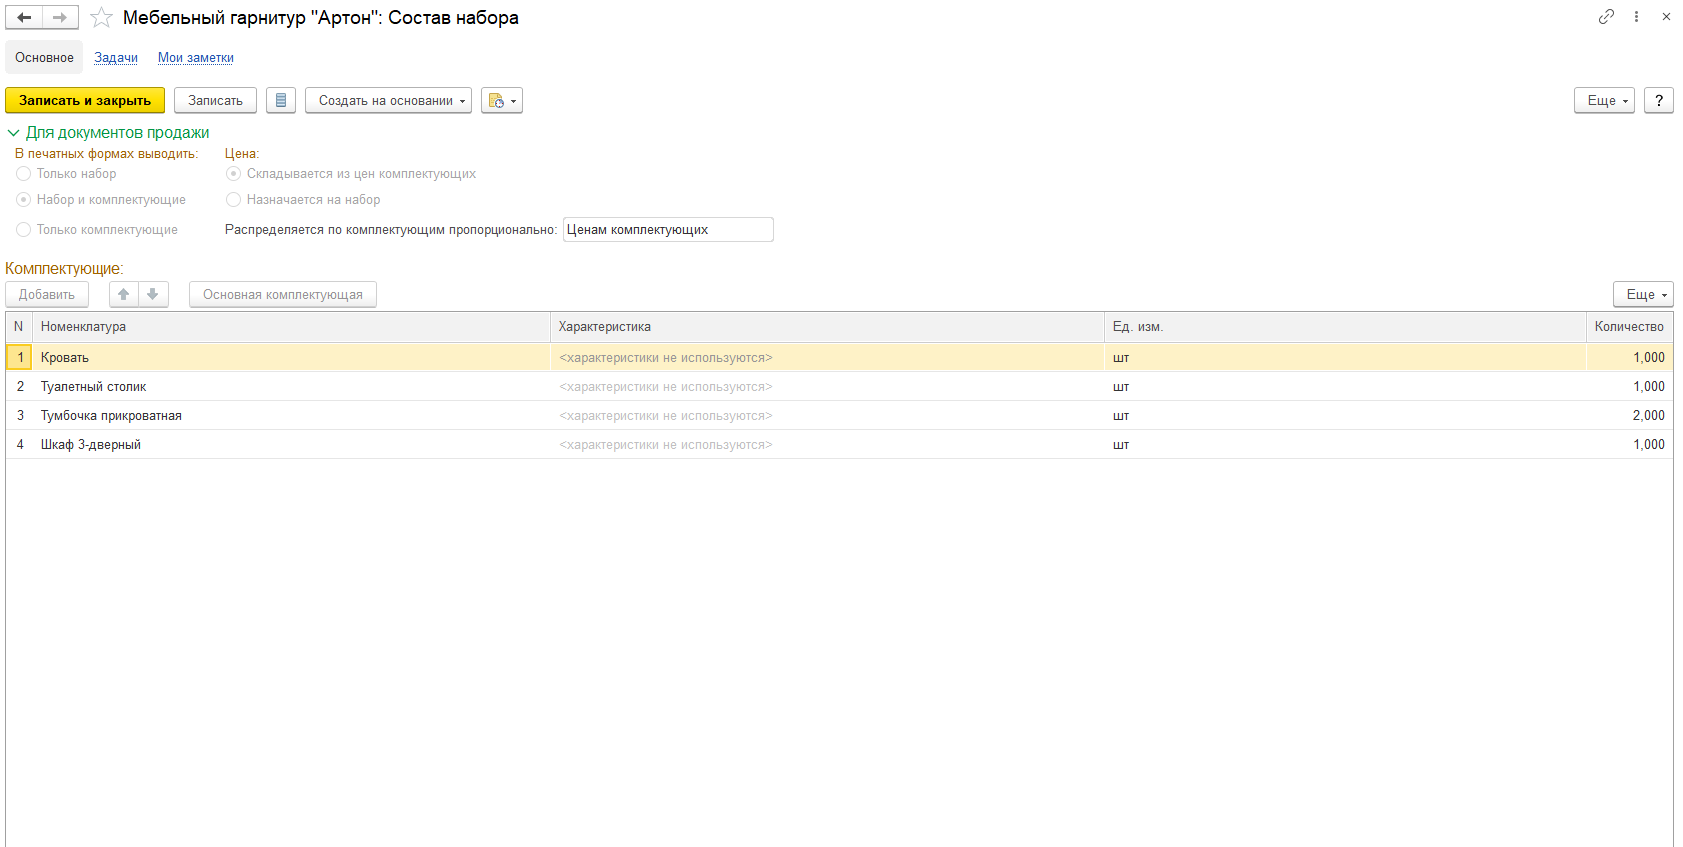Click the 'Записать и закрыть' button
Image resolution: width=1683 pixels, height=847 pixels.
pyautogui.click(x=85, y=101)
